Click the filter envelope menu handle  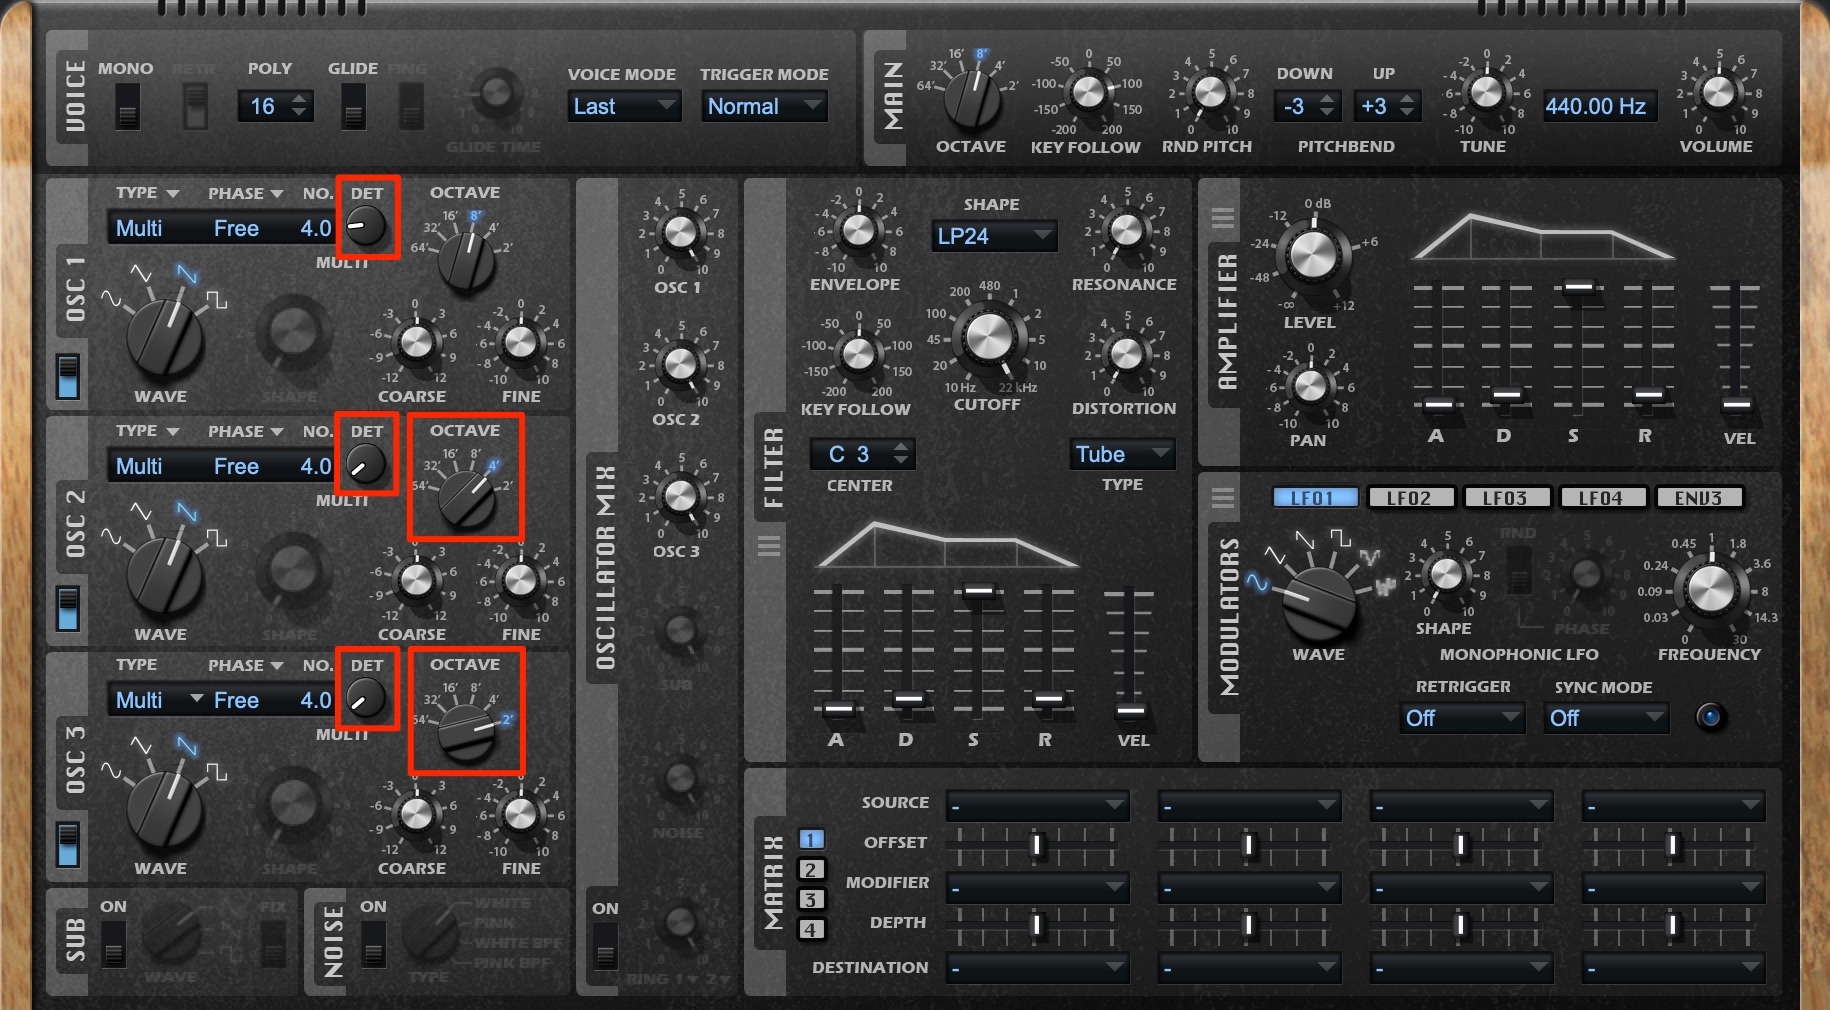(x=769, y=546)
